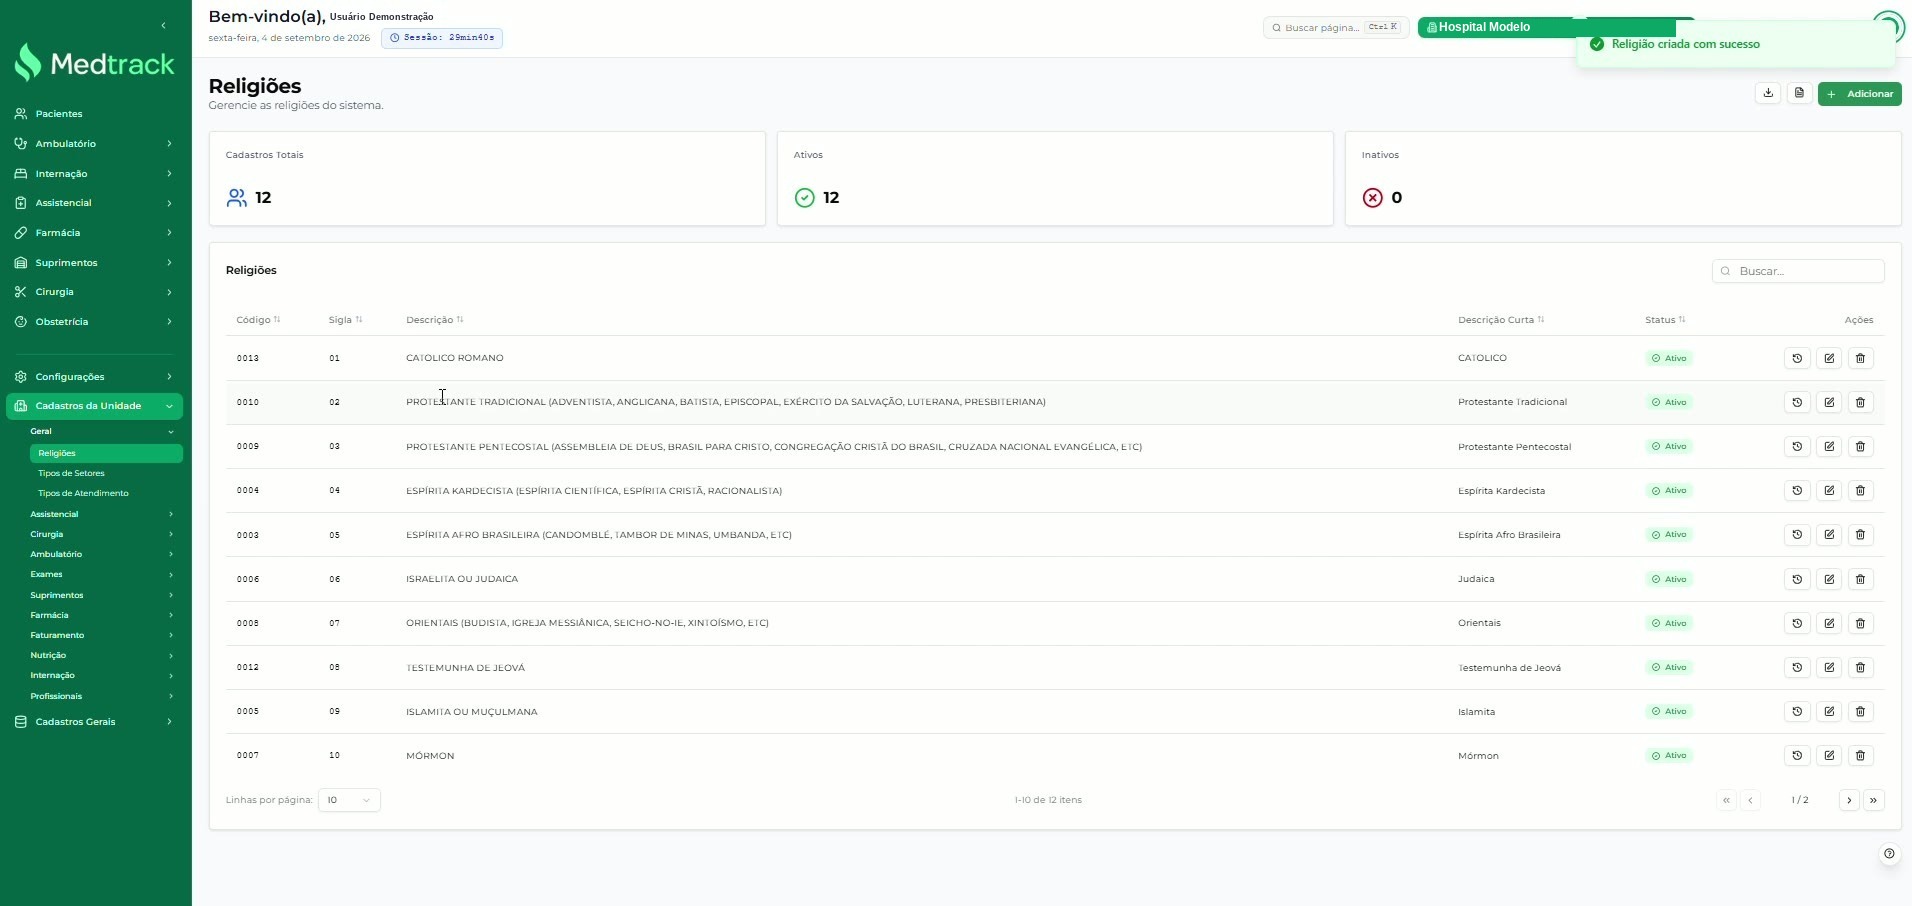Viewport: 1912px width, 906px height.
Task: Open Tipos de Setores menu item
Action: click(x=71, y=473)
